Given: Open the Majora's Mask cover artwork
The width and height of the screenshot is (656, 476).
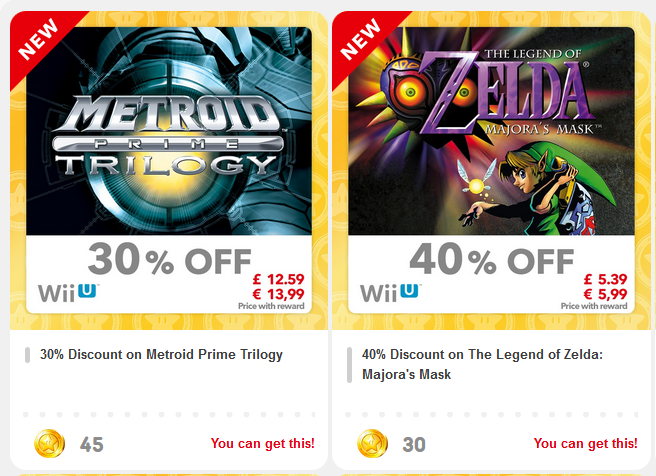Looking at the screenshot, I should tap(490, 130).
